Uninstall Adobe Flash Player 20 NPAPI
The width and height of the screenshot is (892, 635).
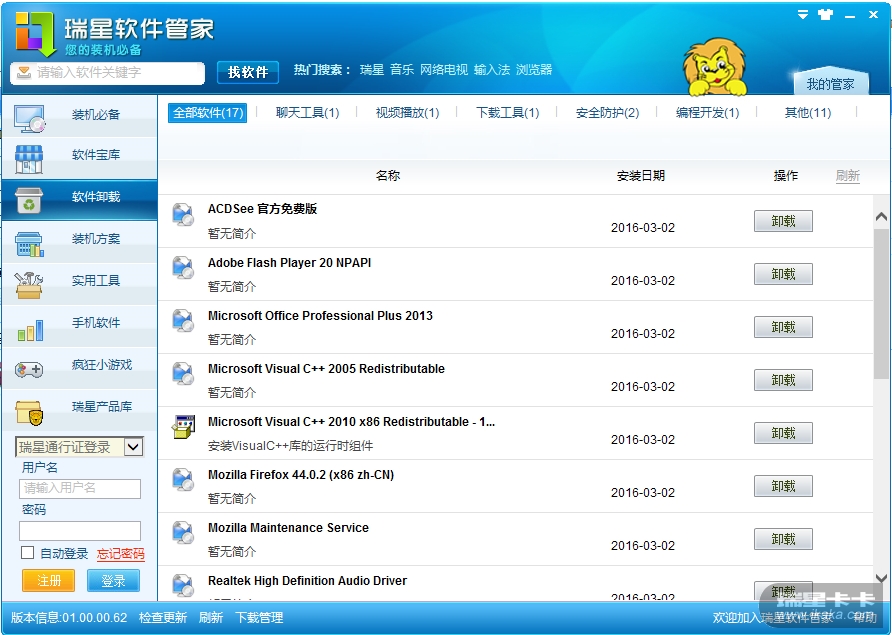783,274
